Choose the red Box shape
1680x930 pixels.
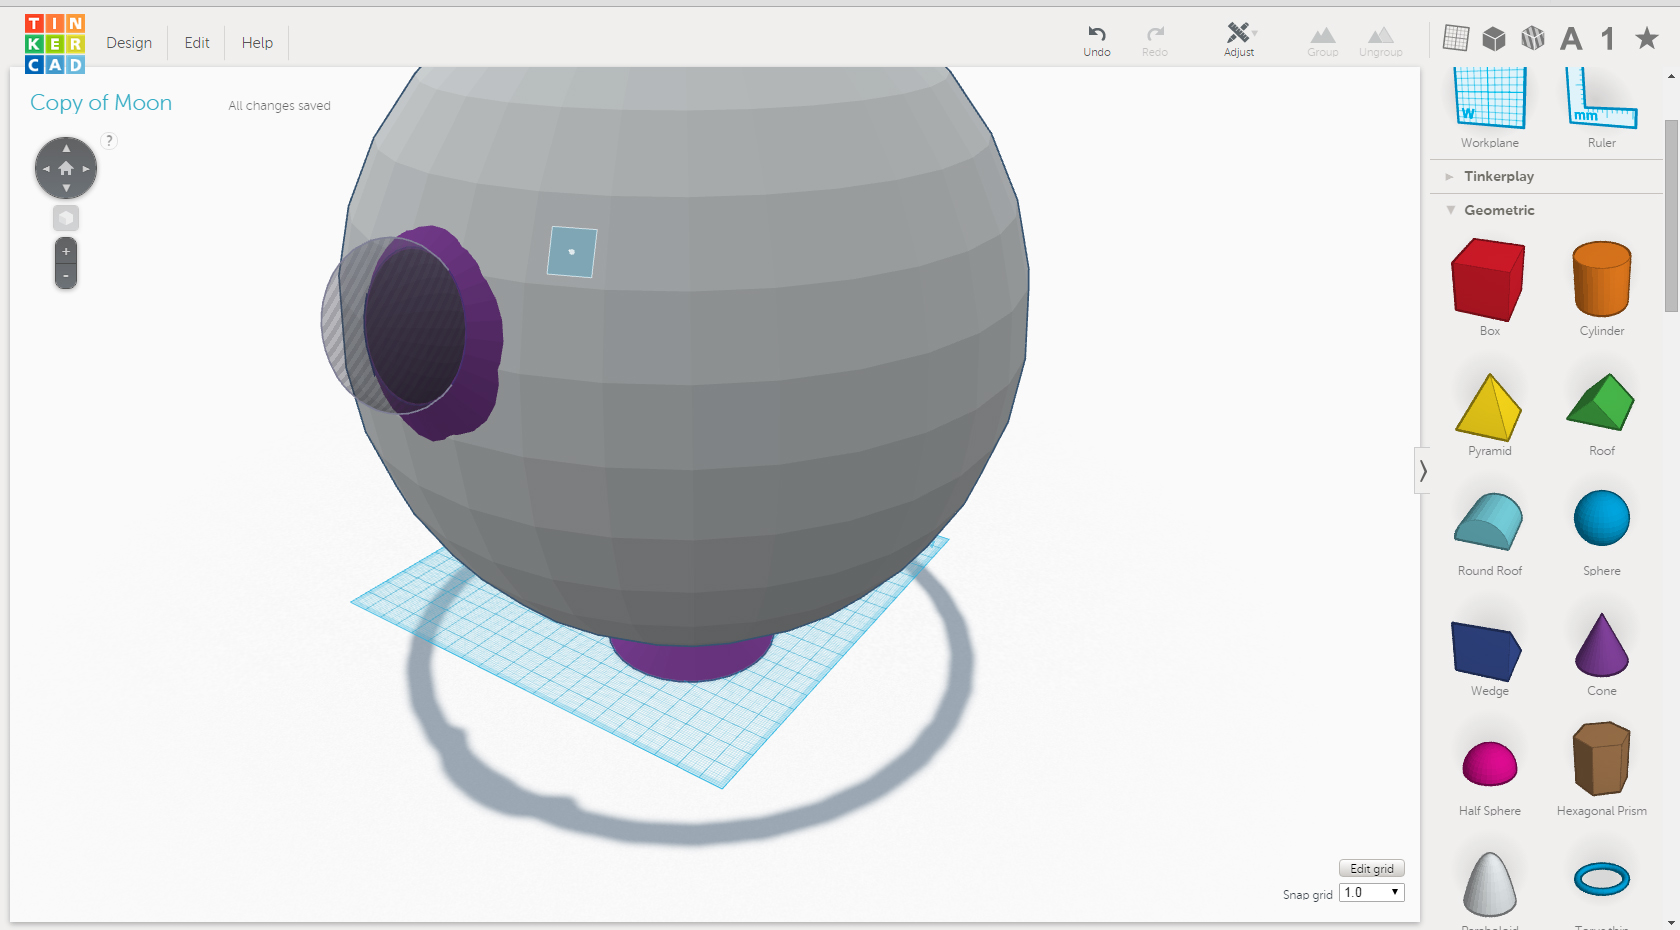click(x=1489, y=279)
